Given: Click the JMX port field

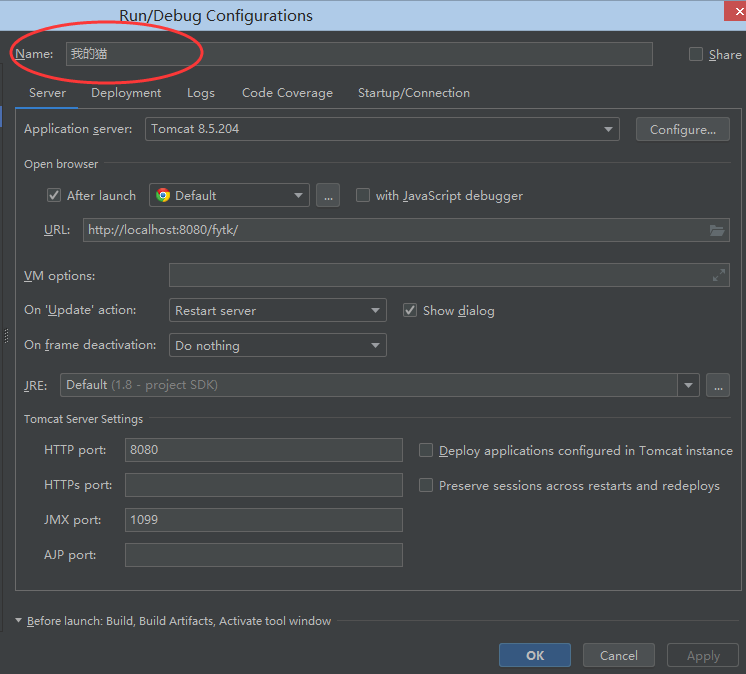Looking at the screenshot, I should 264,520.
